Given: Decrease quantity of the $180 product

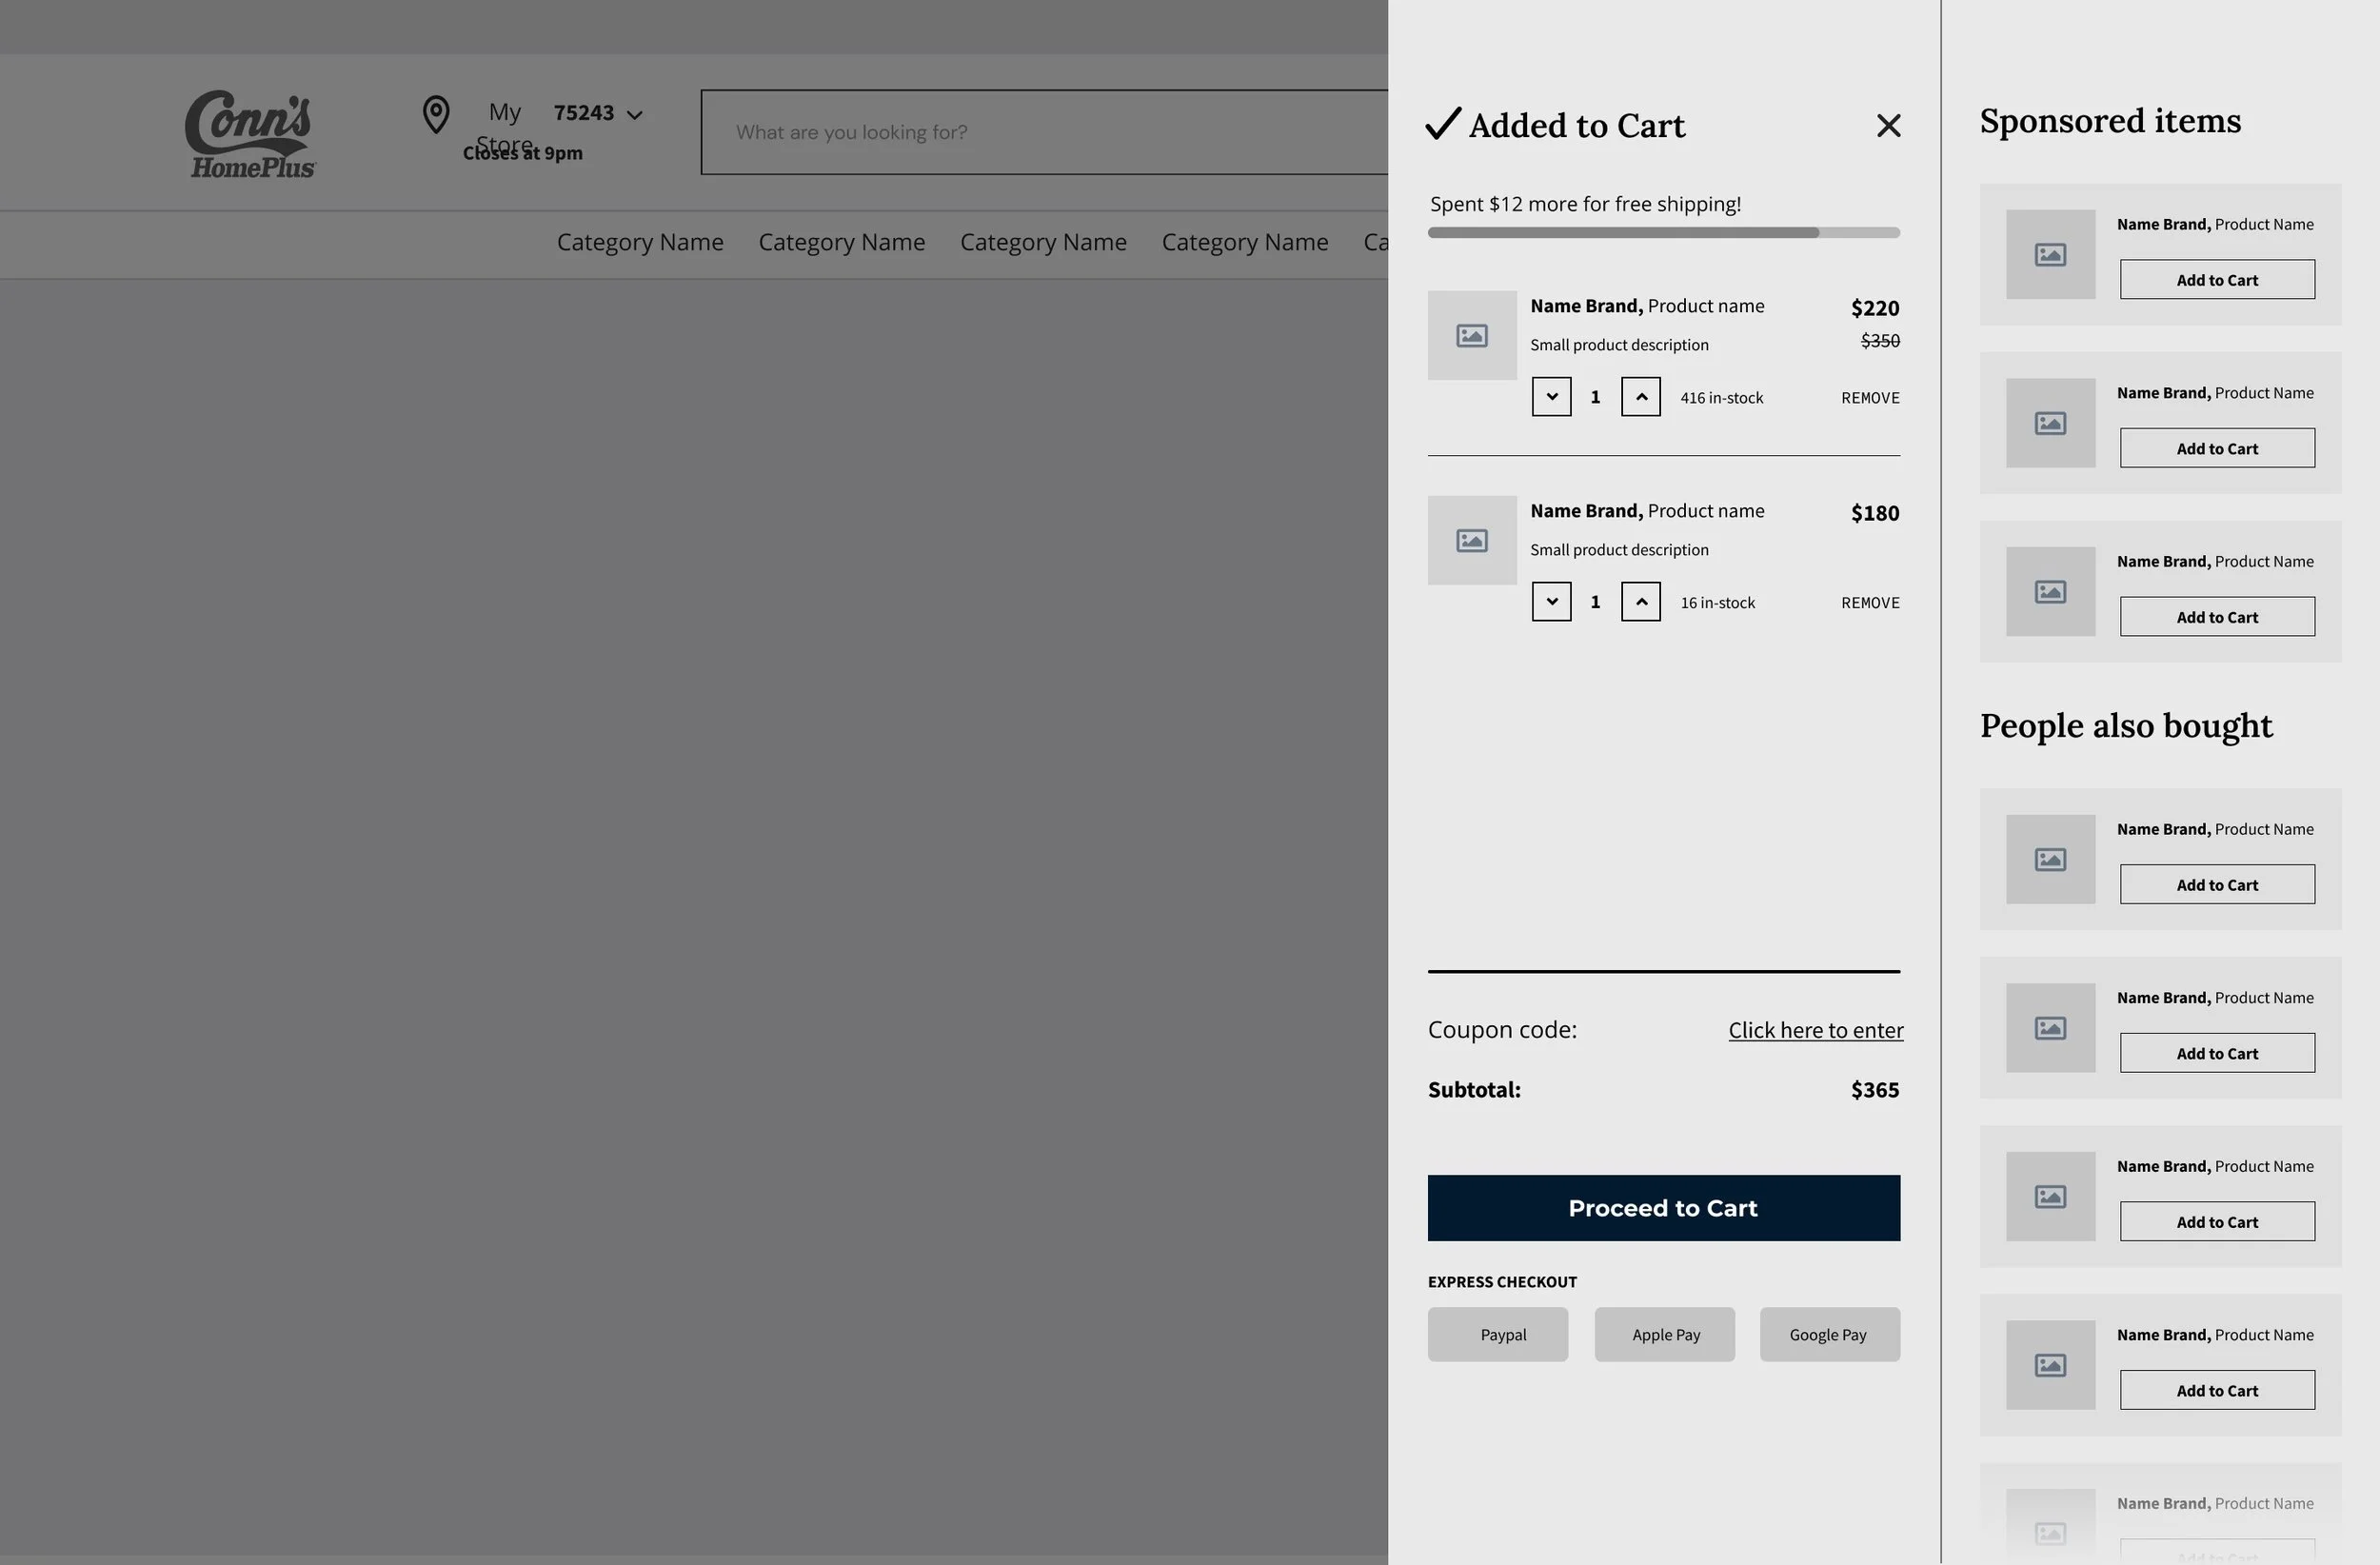Looking at the screenshot, I should [x=1551, y=602].
